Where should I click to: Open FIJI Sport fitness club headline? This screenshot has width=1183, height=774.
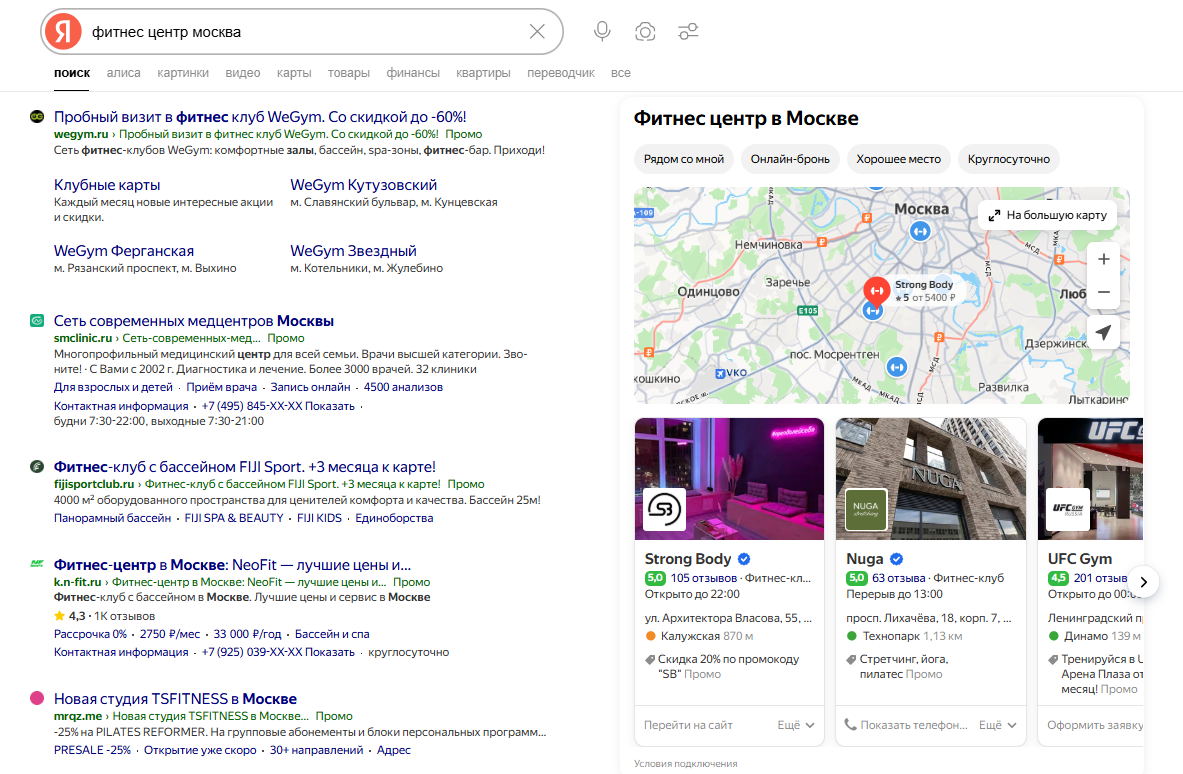pos(244,467)
